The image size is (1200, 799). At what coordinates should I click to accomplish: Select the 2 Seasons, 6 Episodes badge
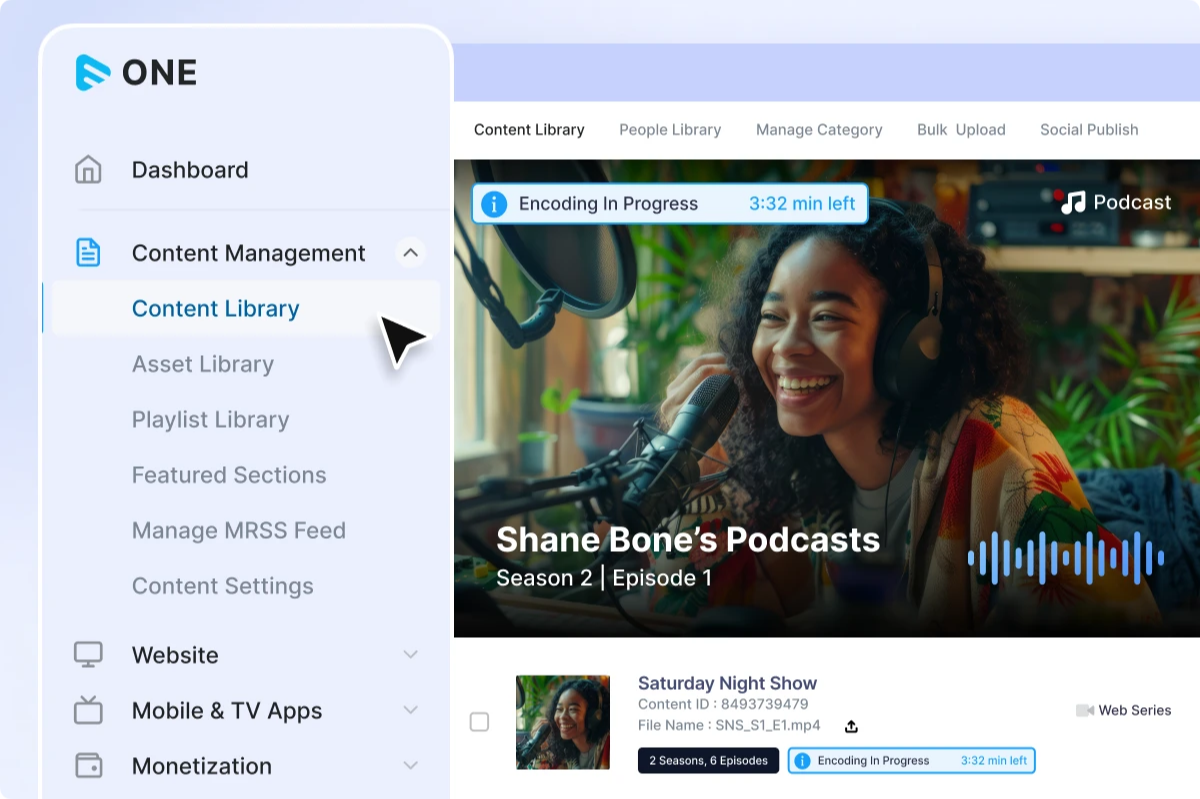click(708, 761)
